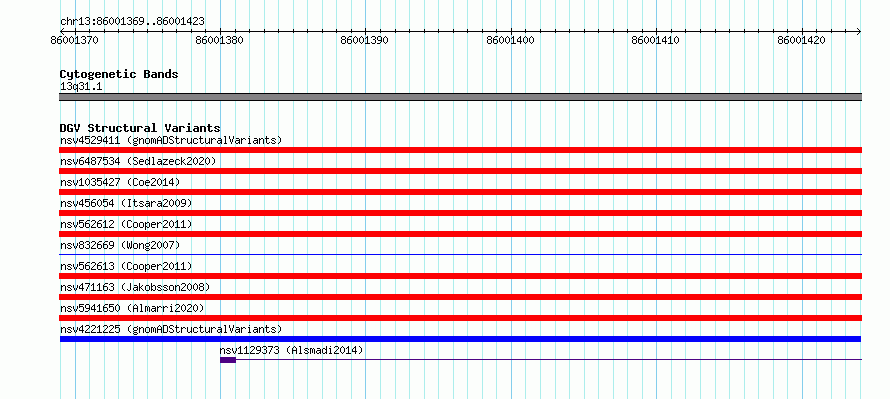Click ruler position 86001420
Image resolution: width=890 pixels, height=399 pixels.
(801, 41)
